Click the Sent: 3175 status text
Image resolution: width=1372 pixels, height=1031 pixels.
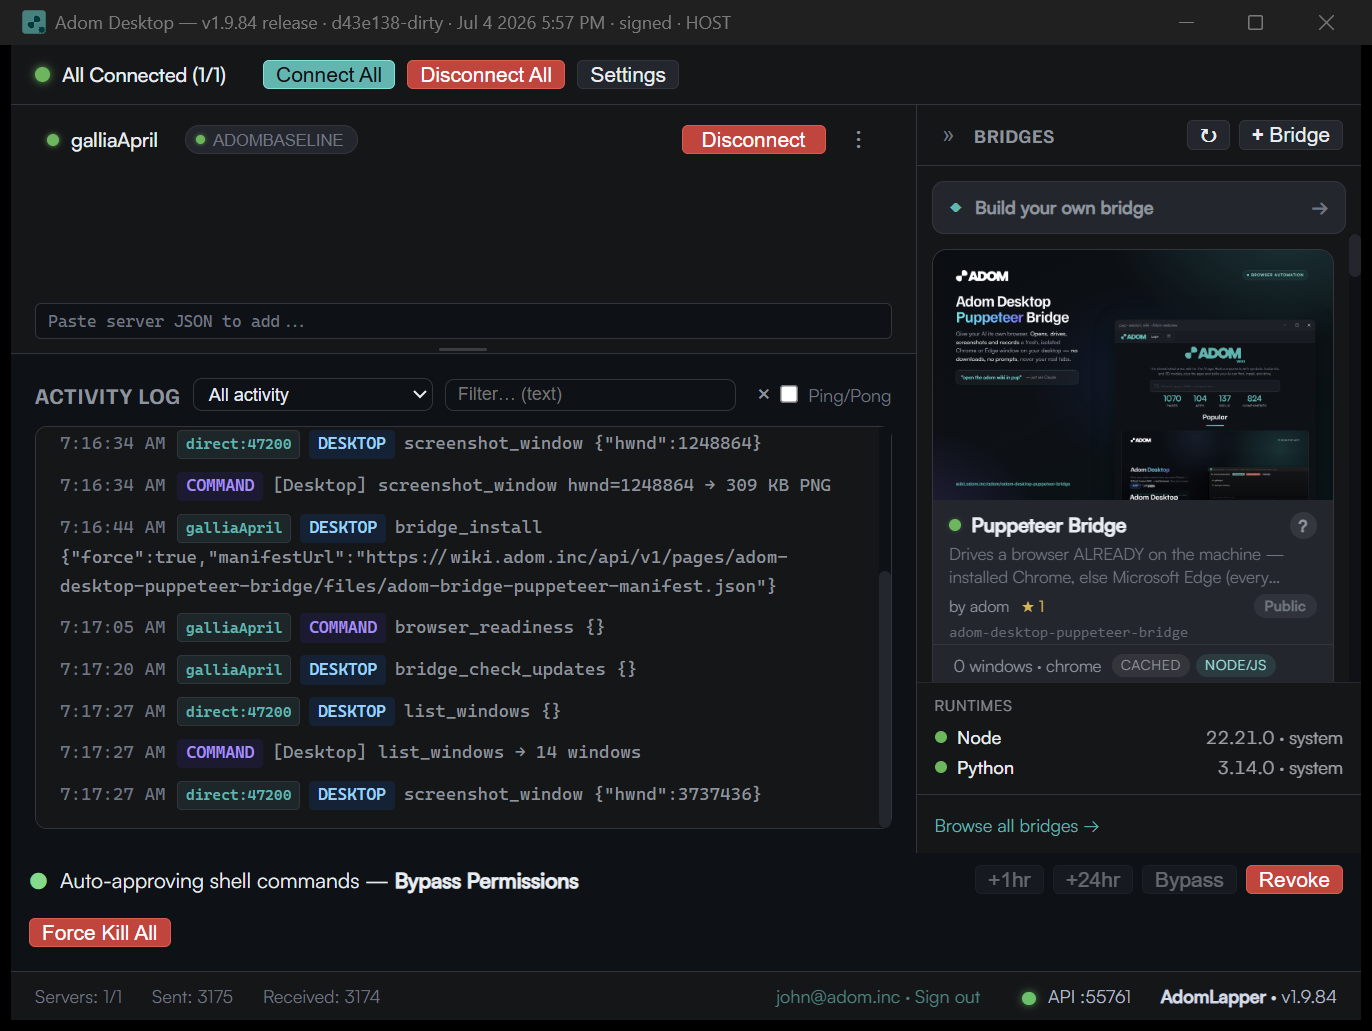coord(192,997)
